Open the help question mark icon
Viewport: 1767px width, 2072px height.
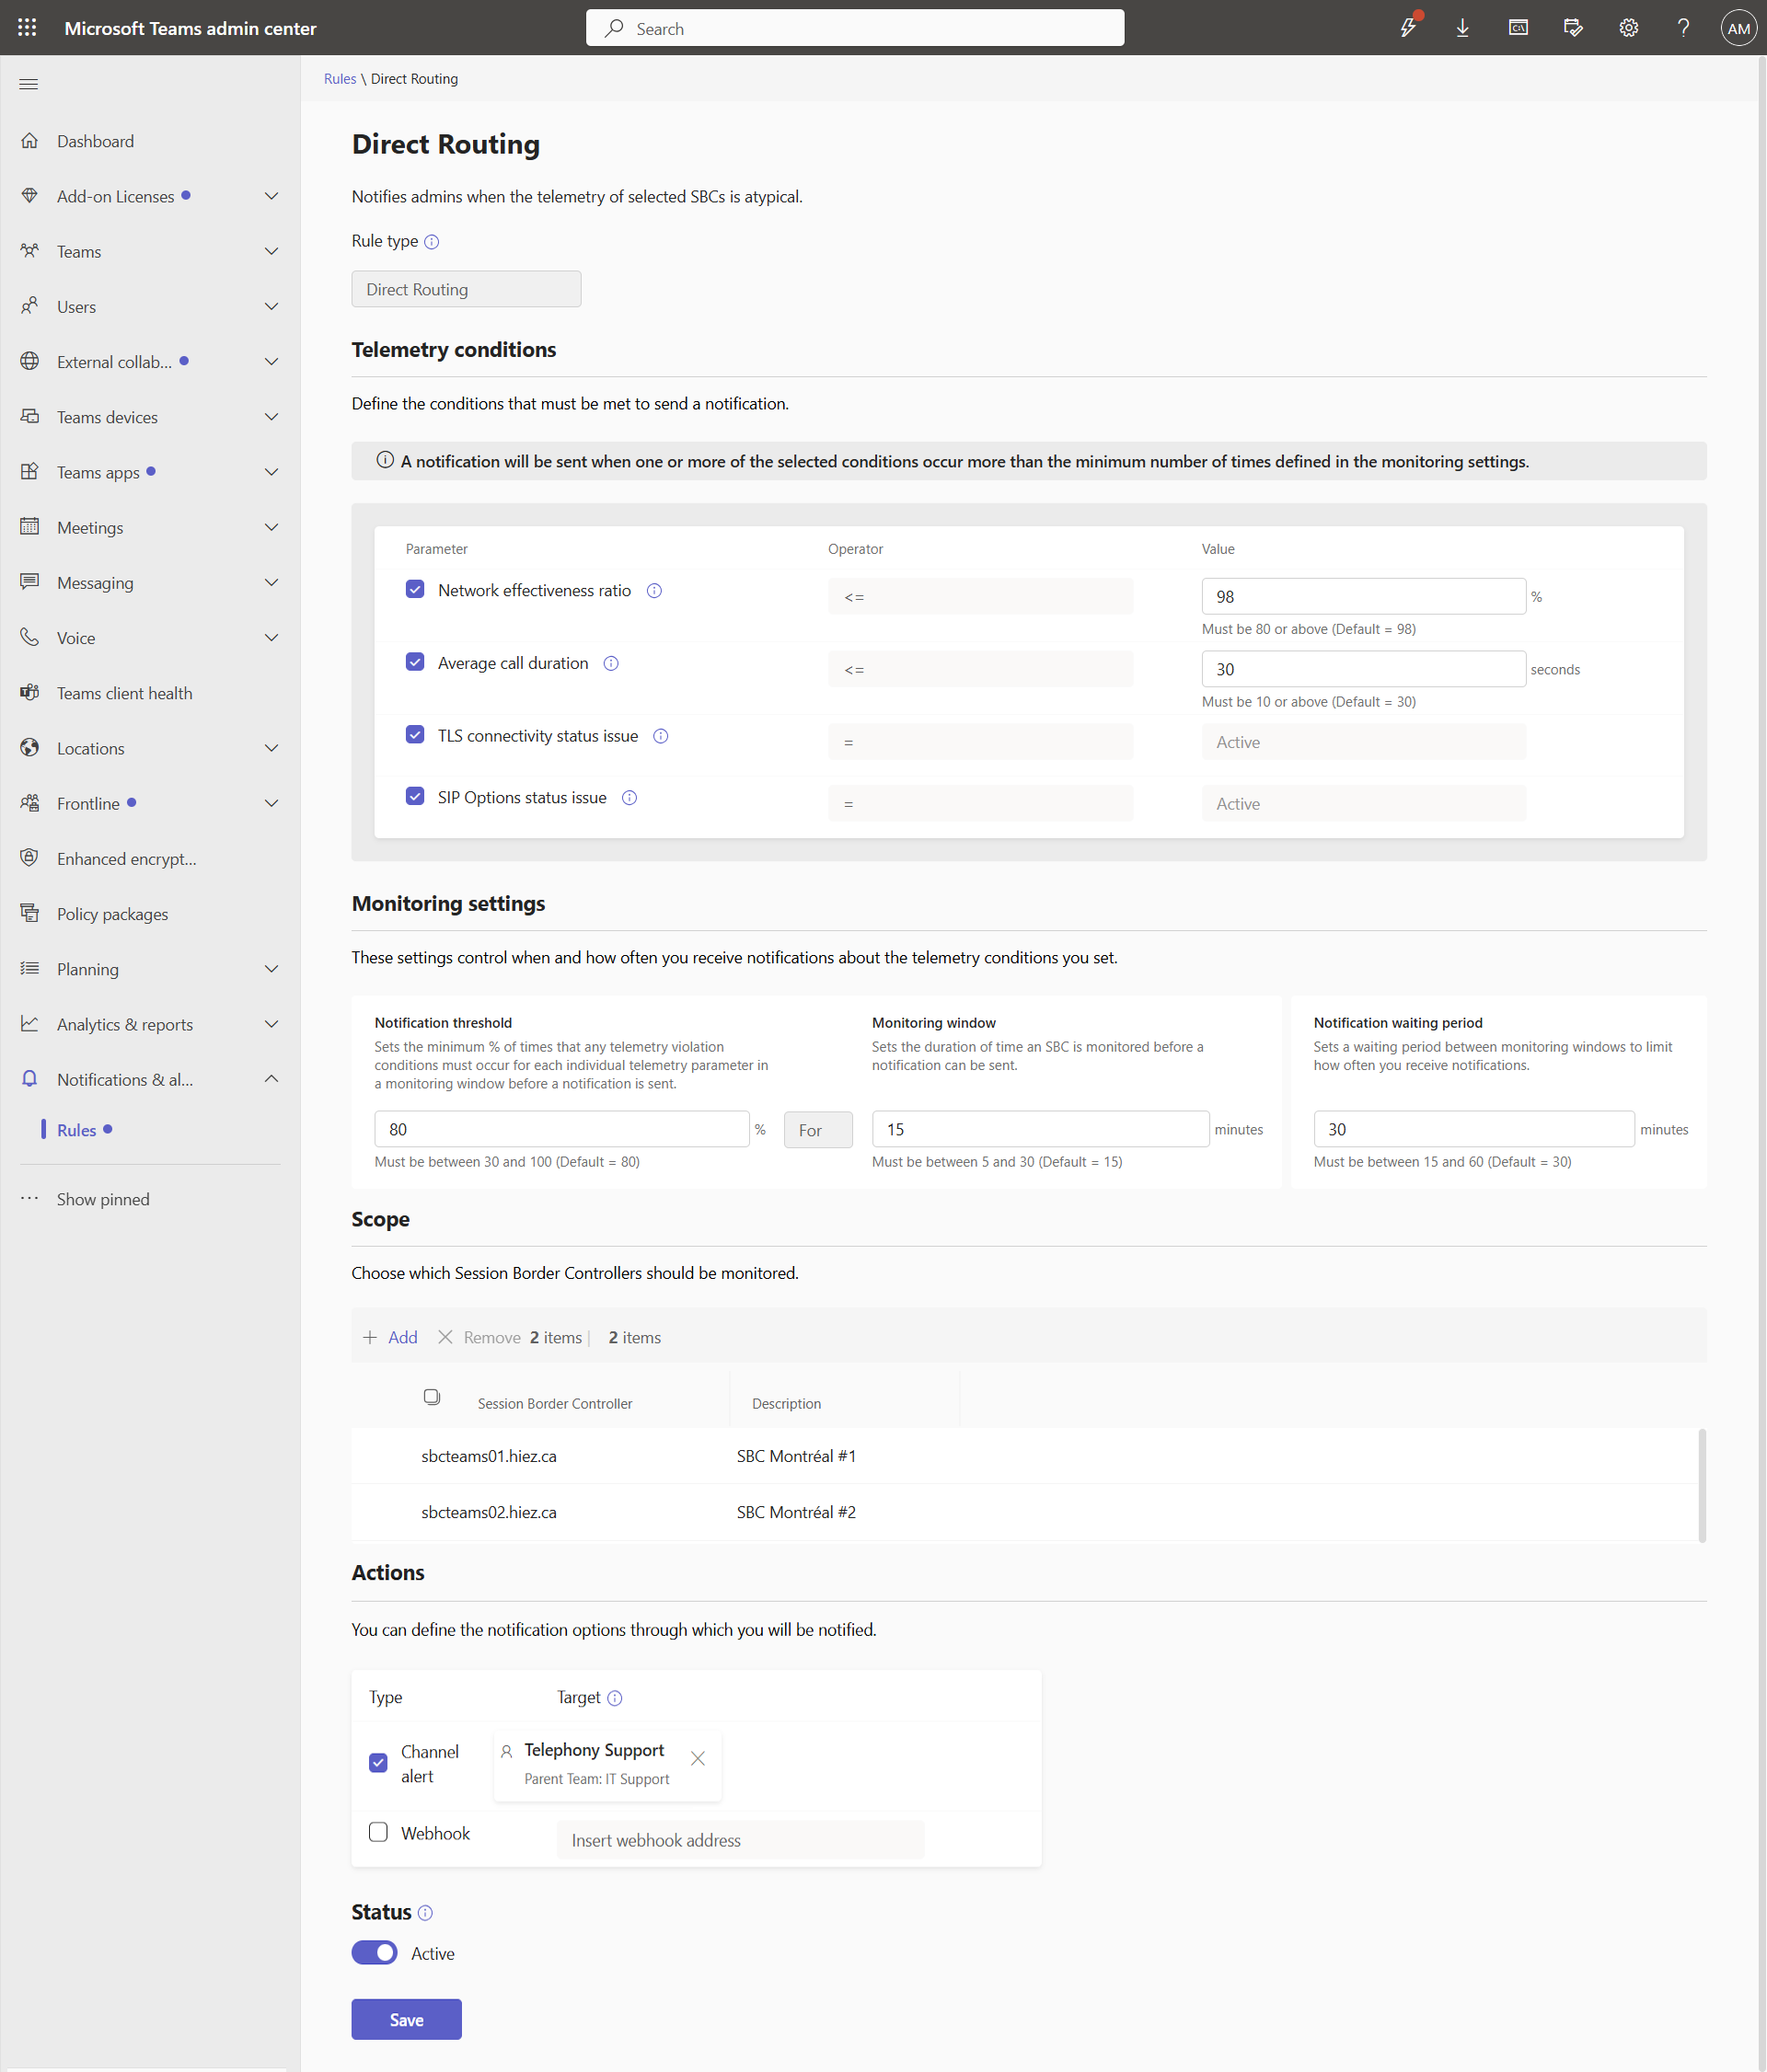point(1683,28)
